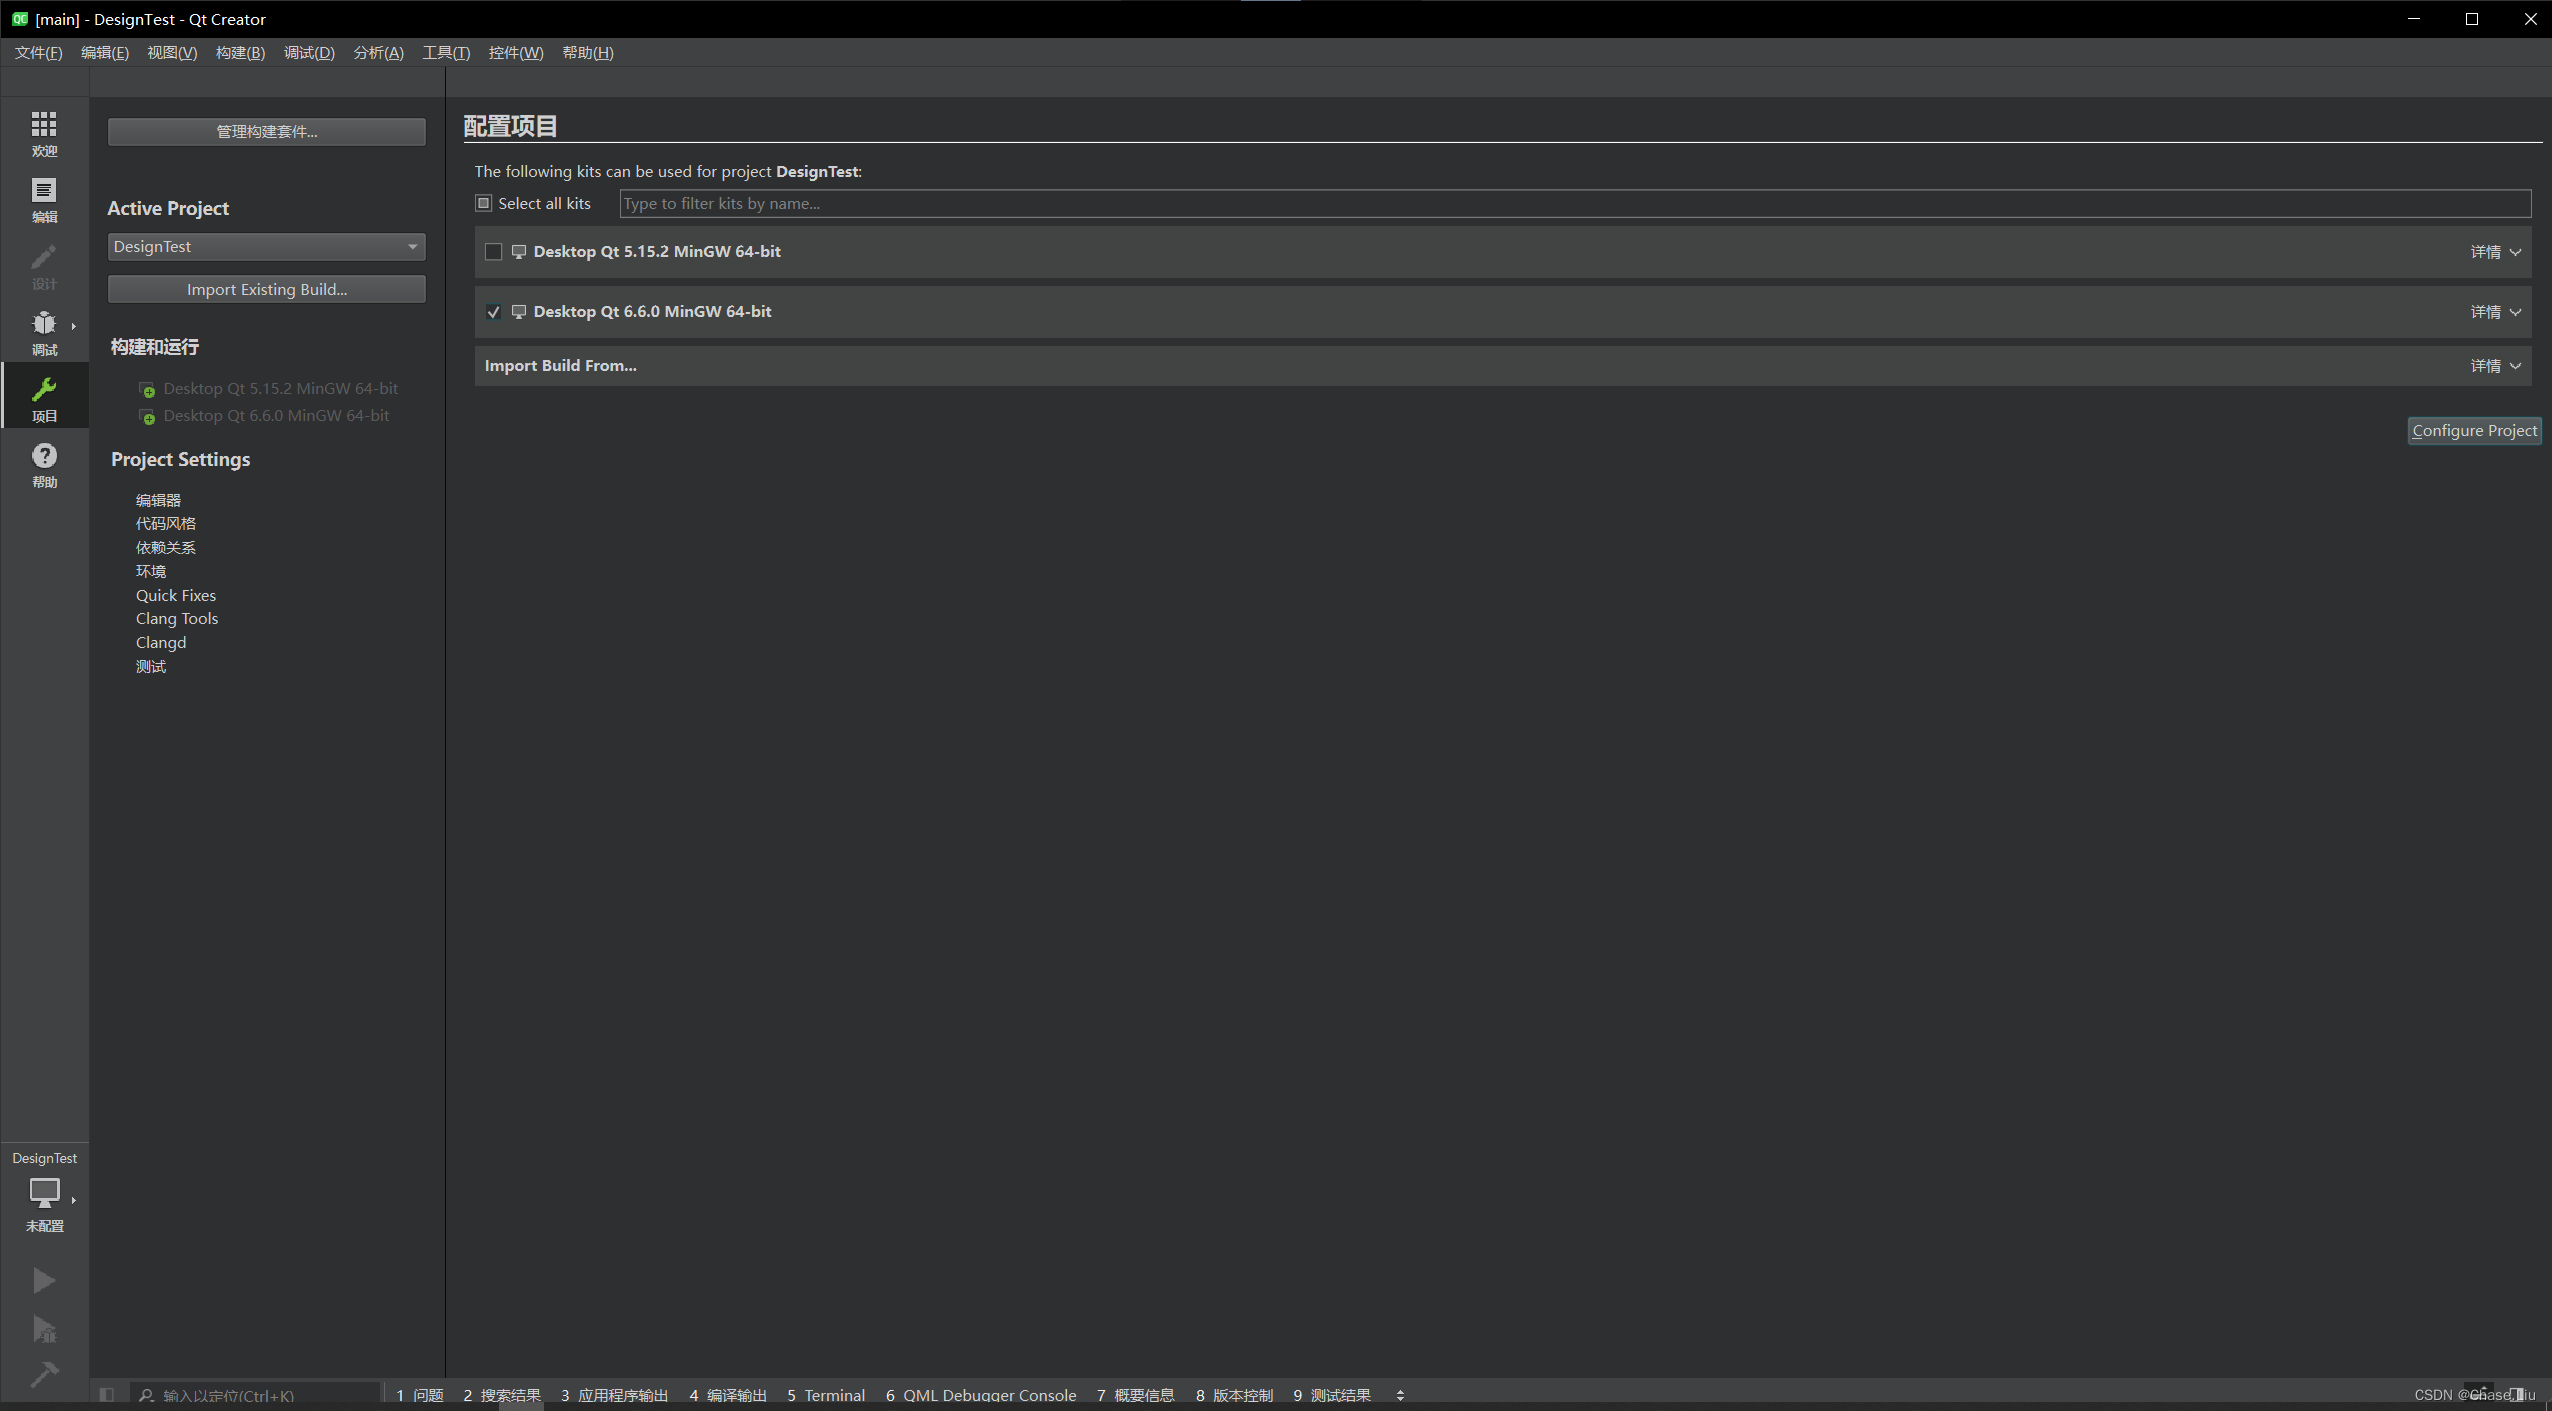Open the DesignTest kit selector monitor icon
The image size is (2552, 1411).
(x=44, y=1192)
